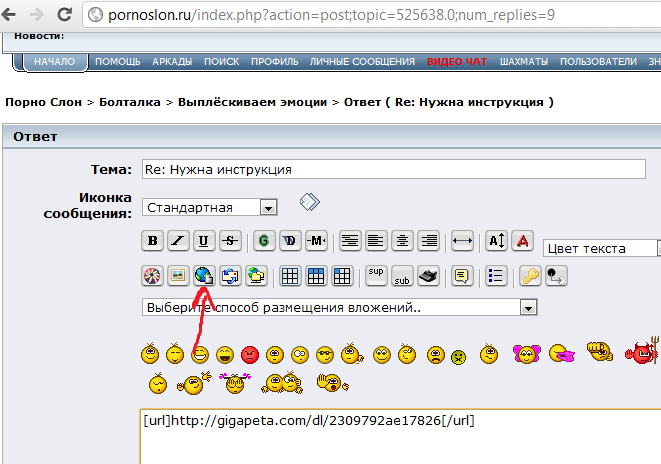Insert the red angry smiley
Image resolution: width=661 pixels, height=464 pixels.
tap(250, 354)
